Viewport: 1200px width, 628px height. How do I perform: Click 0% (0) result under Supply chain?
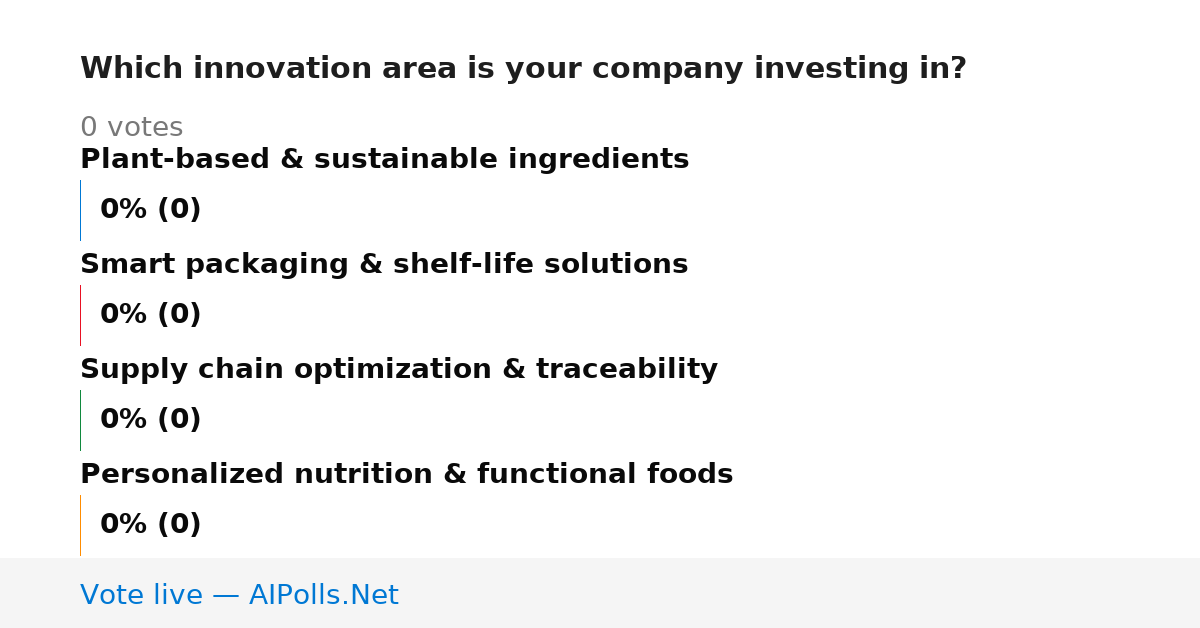tap(150, 420)
